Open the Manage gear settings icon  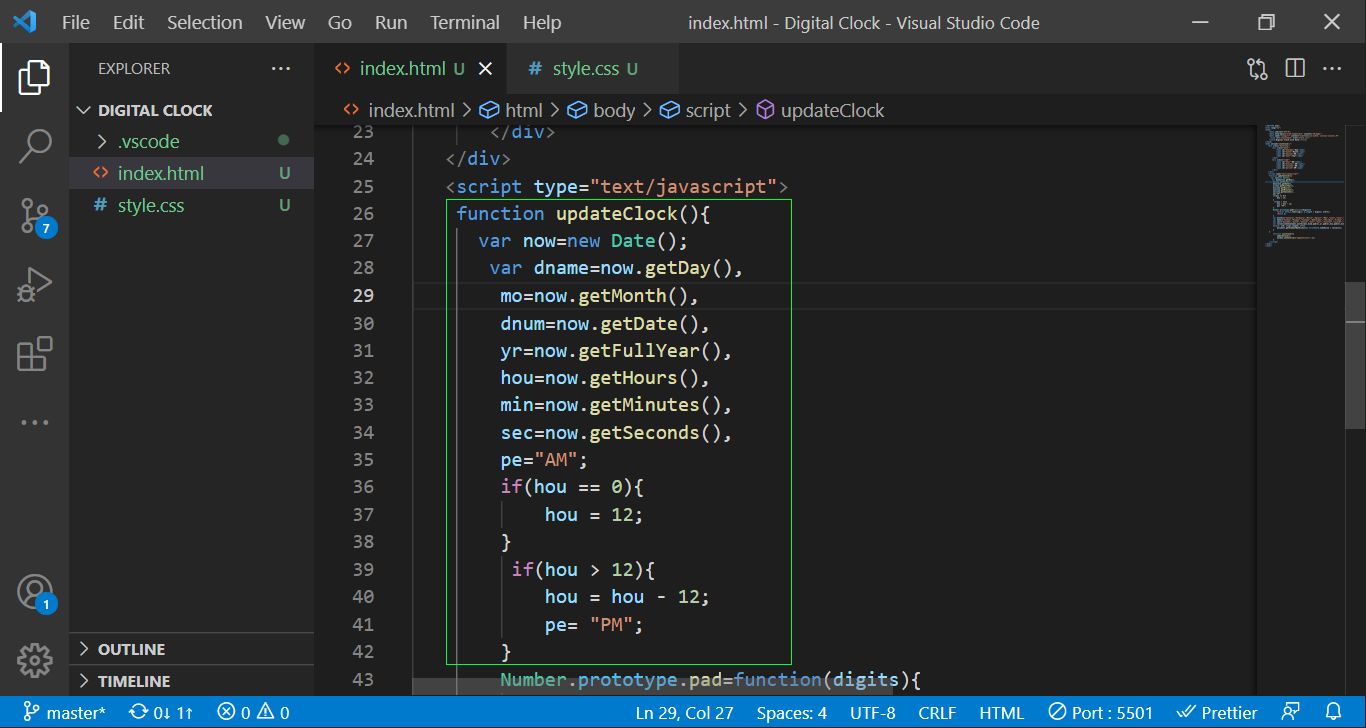(34, 660)
